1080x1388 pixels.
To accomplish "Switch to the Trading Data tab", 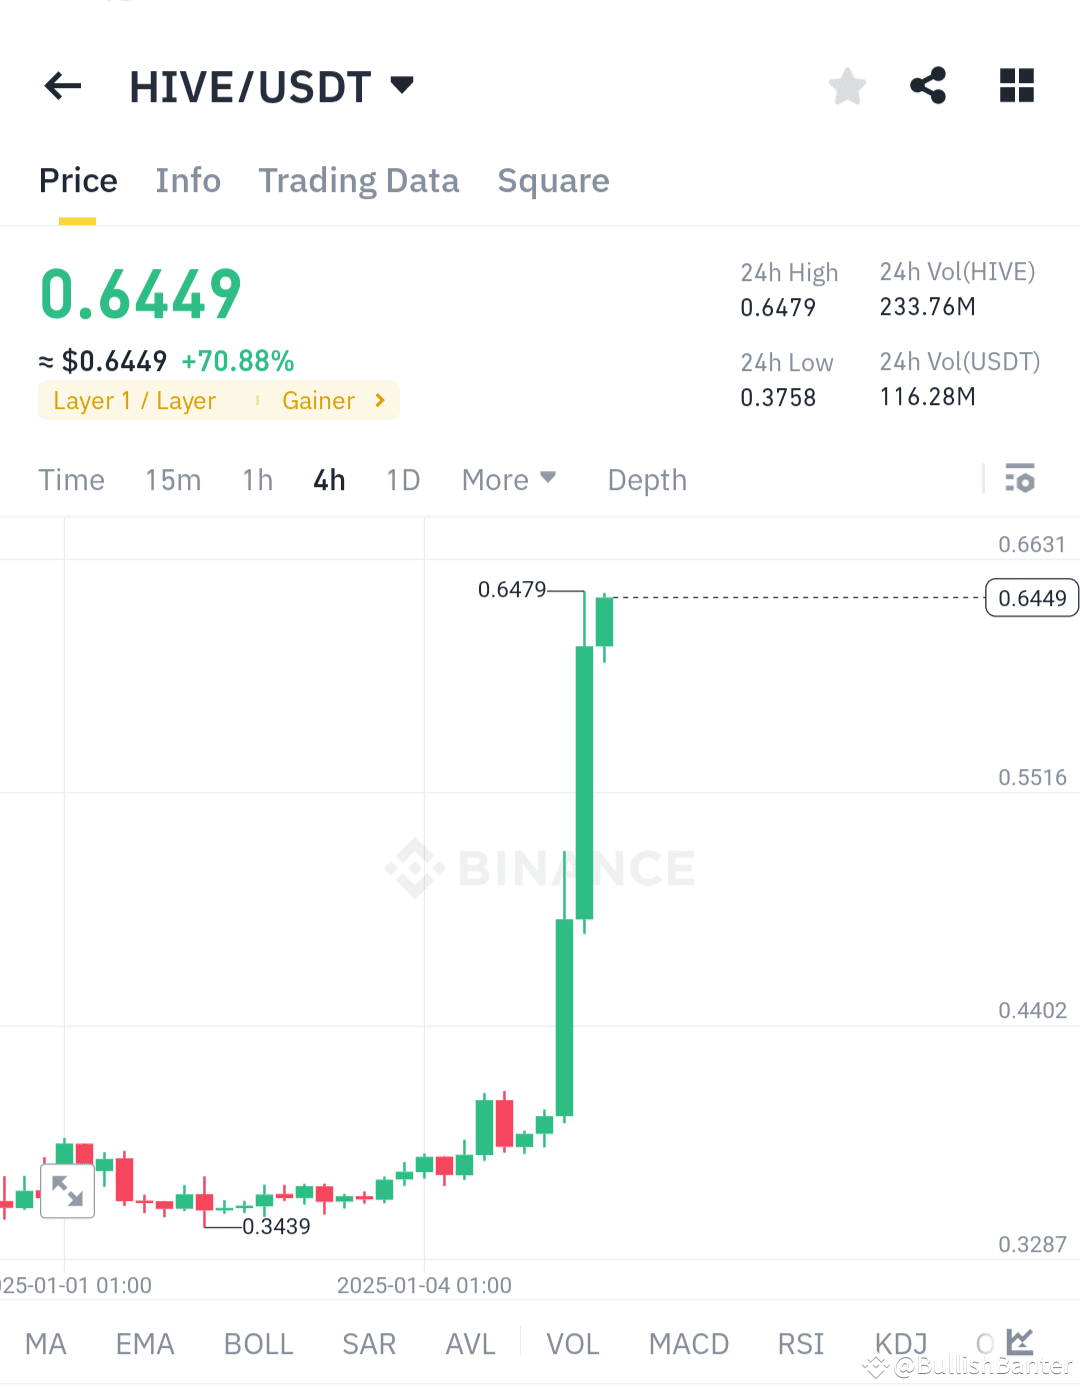I will [x=358, y=180].
